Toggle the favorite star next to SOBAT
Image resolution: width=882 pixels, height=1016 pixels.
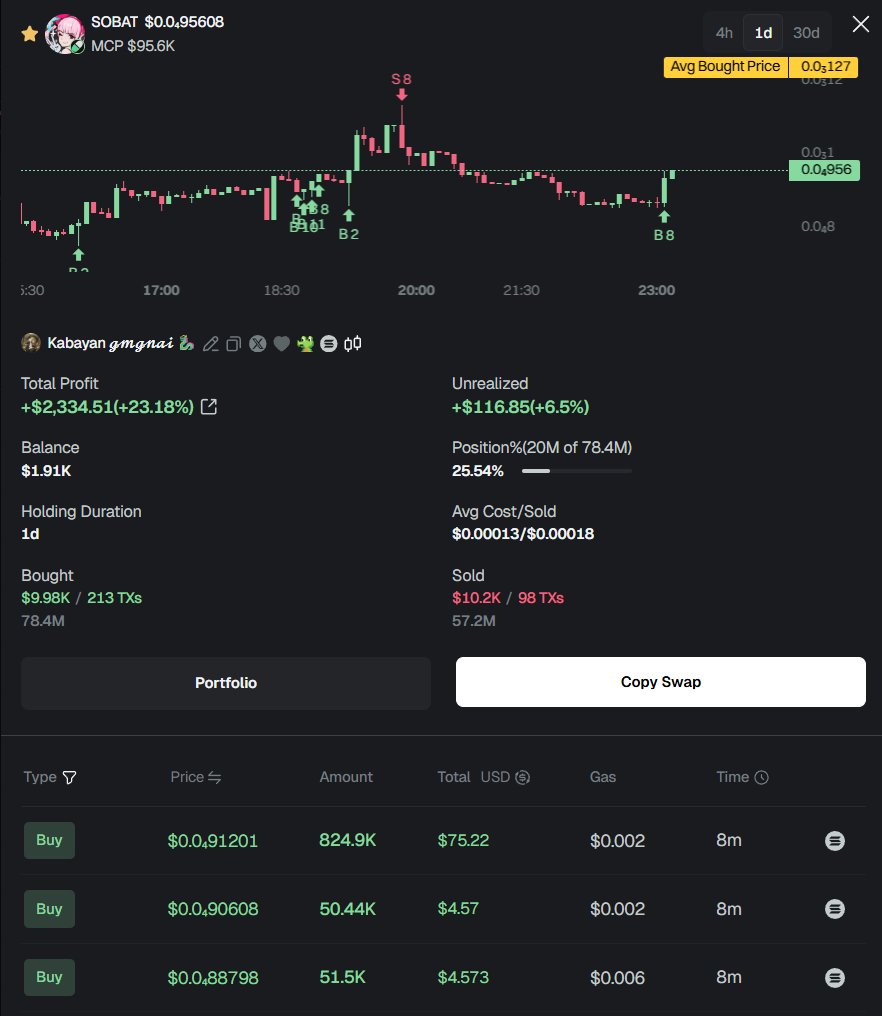pyautogui.click(x=30, y=33)
